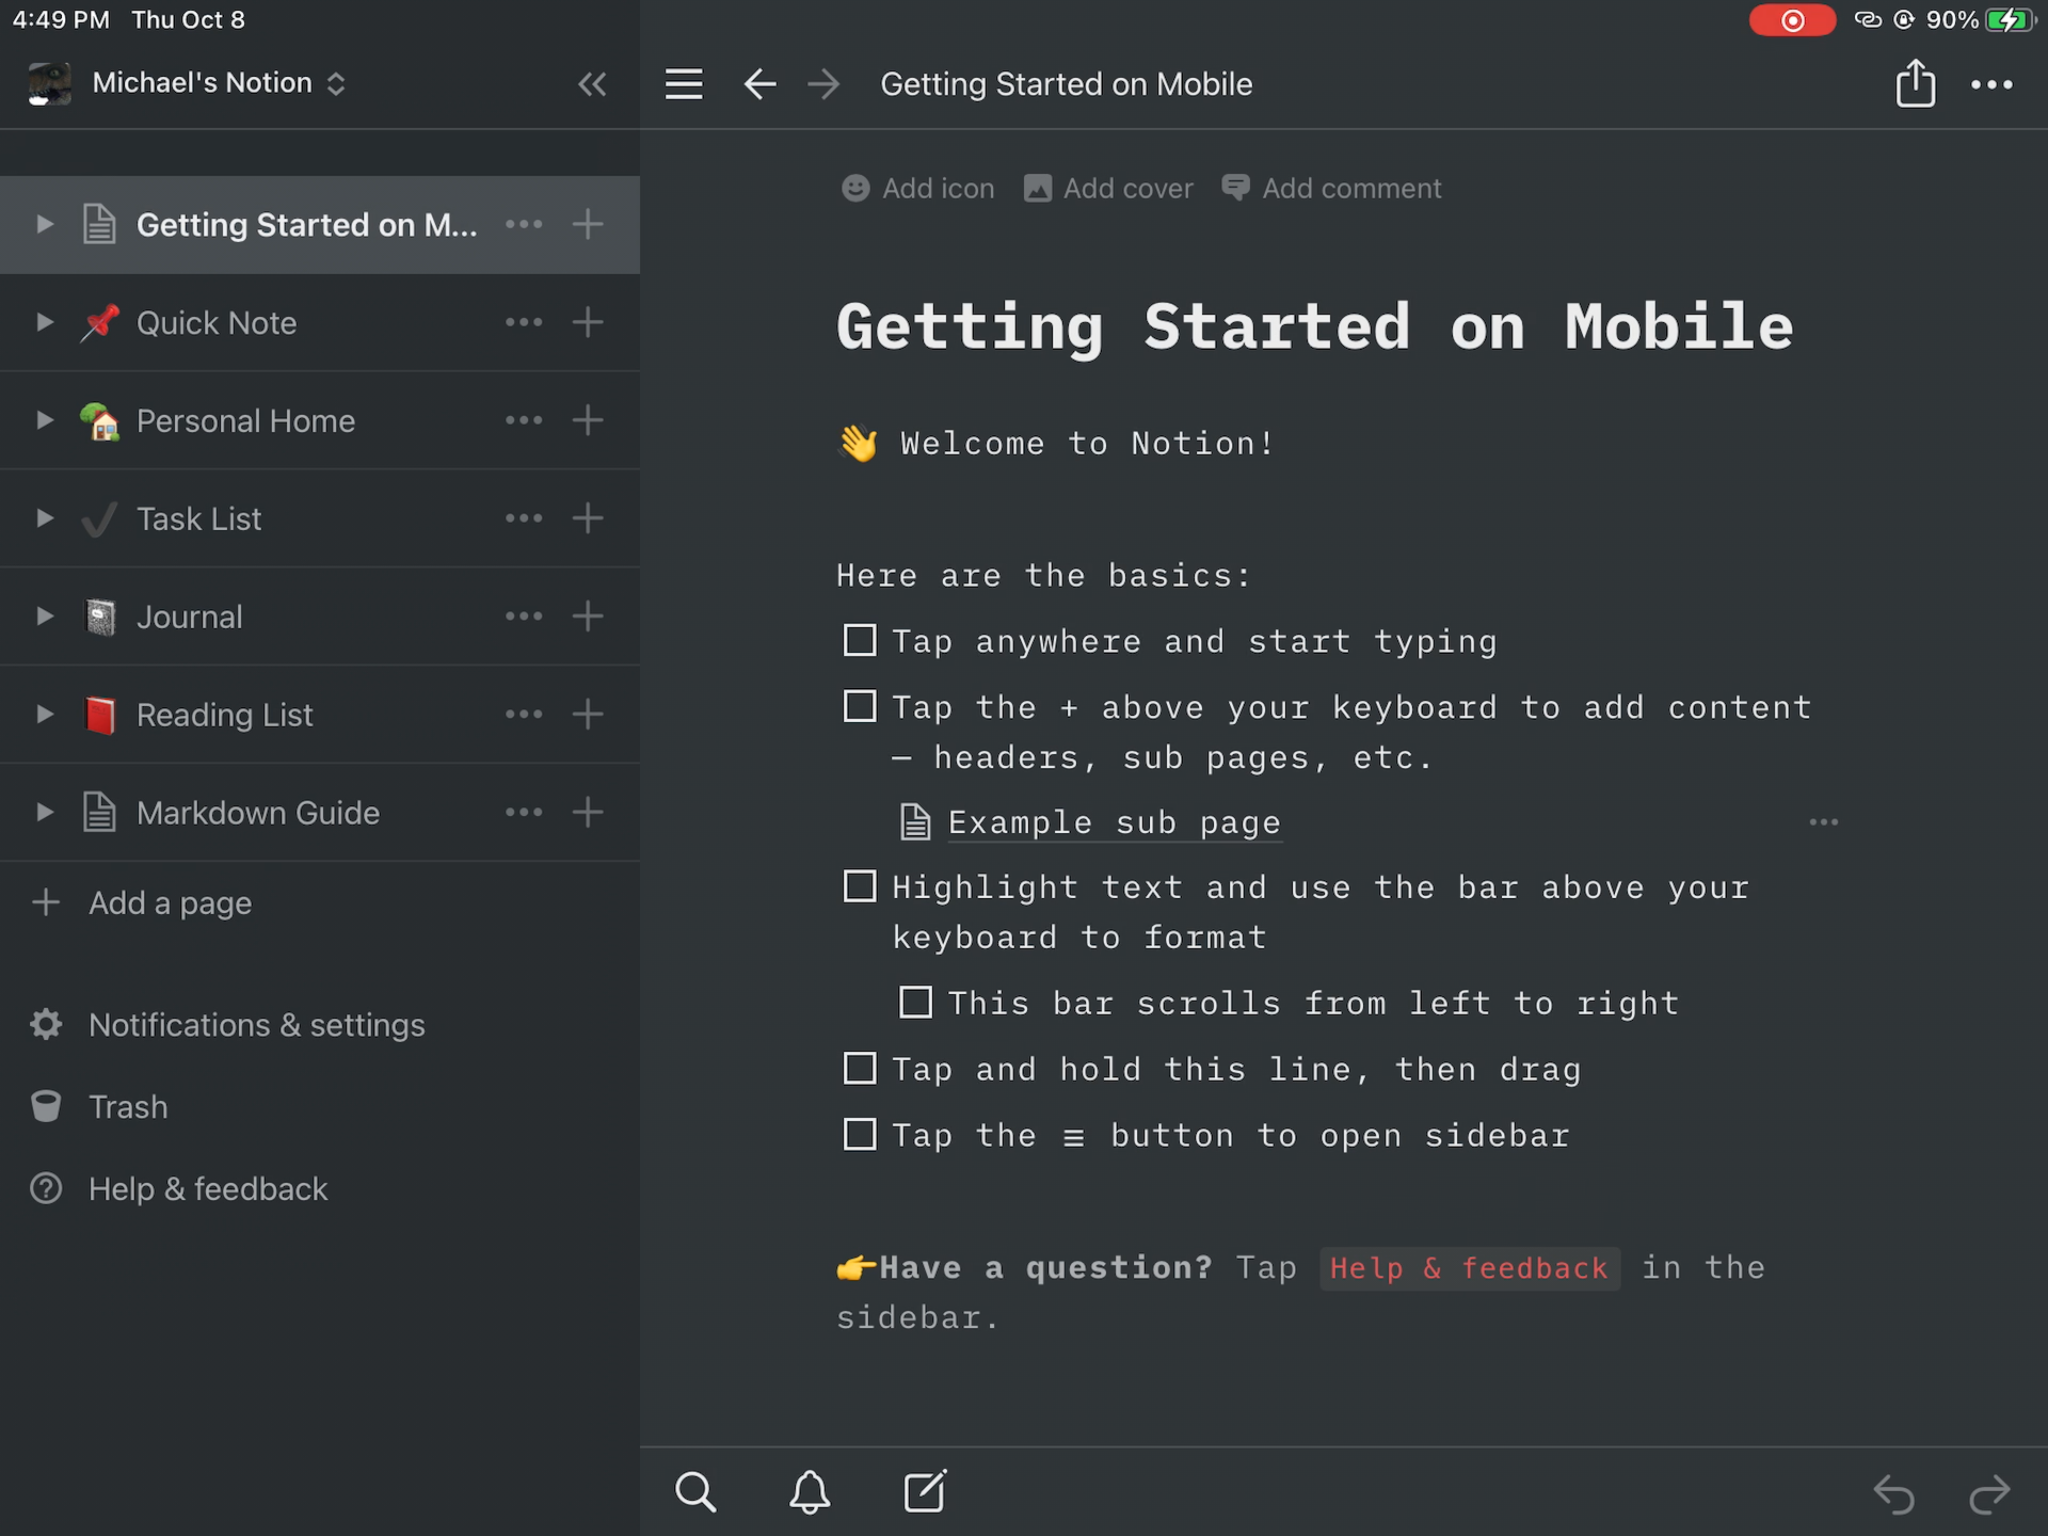Add sub page inside Getting Started row

click(x=588, y=224)
